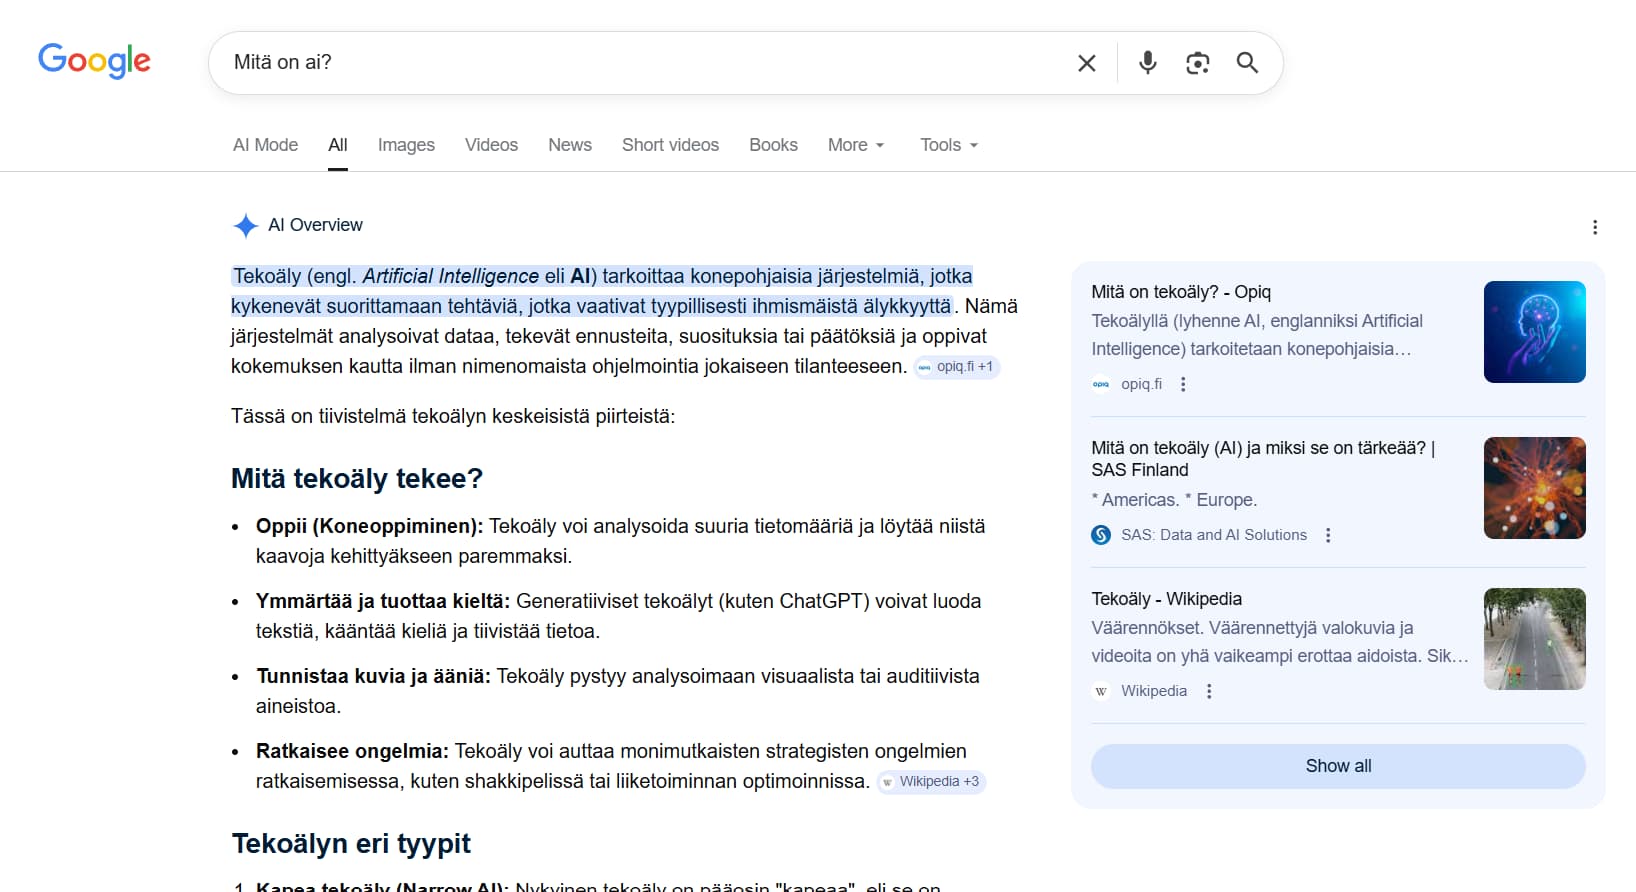Viewport: 1636px width, 892px height.
Task: Open three-dot menu beside Wikipedia source
Action: tap(1209, 691)
